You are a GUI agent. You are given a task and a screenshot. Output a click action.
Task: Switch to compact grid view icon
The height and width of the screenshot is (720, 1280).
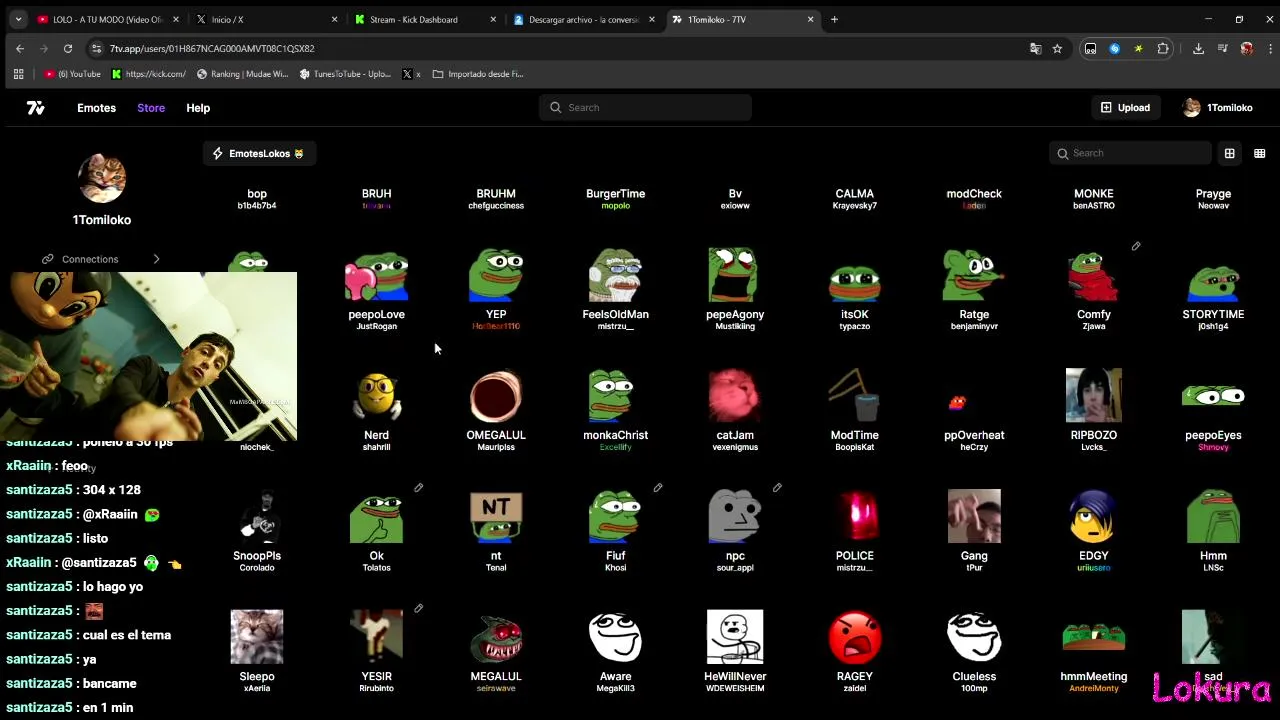click(x=1260, y=153)
